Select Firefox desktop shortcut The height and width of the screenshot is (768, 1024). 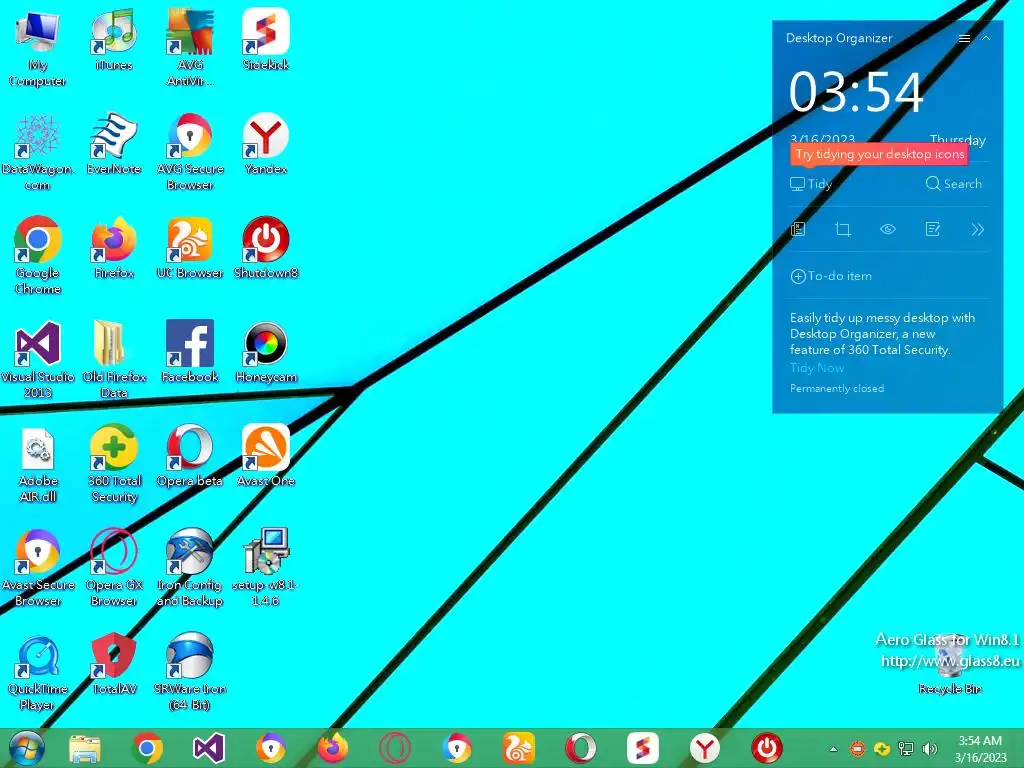[x=114, y=248]
